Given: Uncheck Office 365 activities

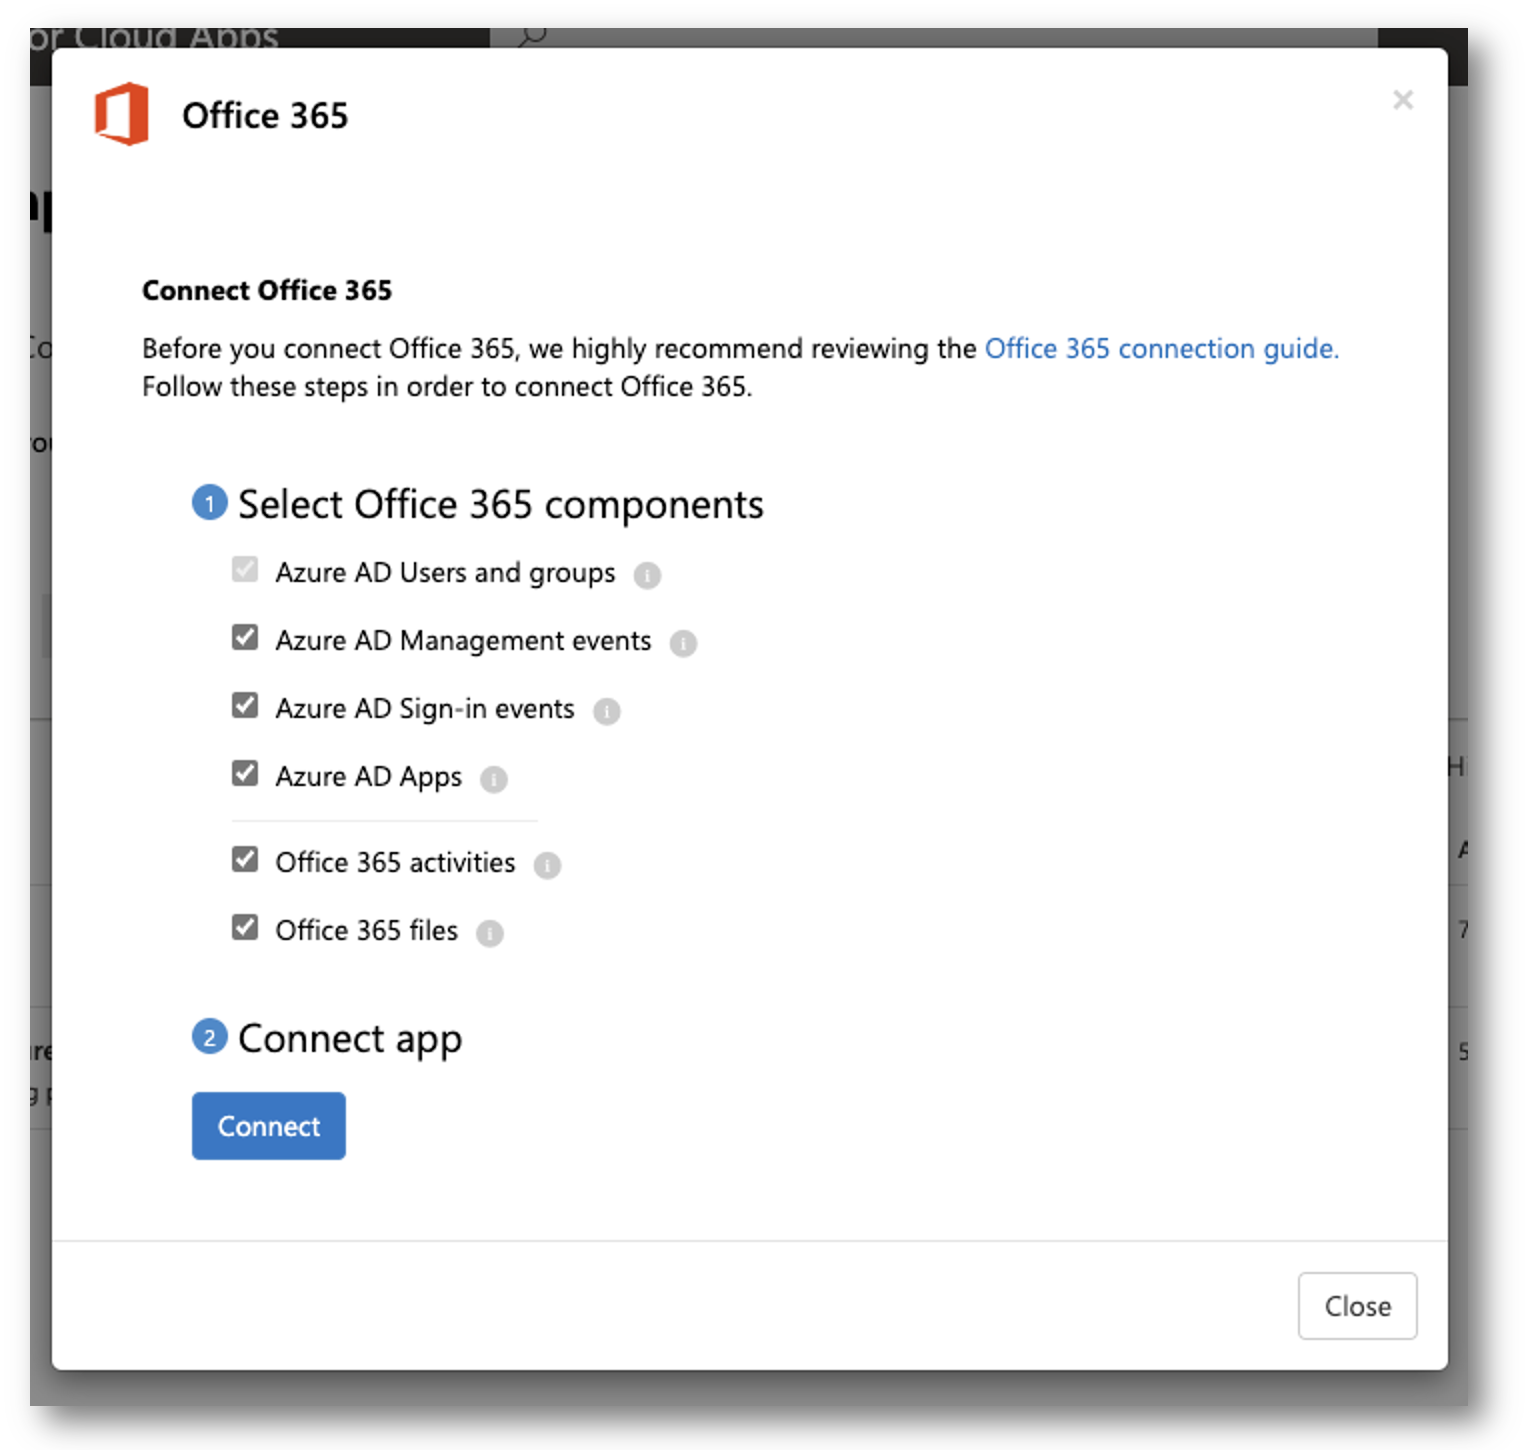Looking at the screenshot, I should click(x=245, y=860).
